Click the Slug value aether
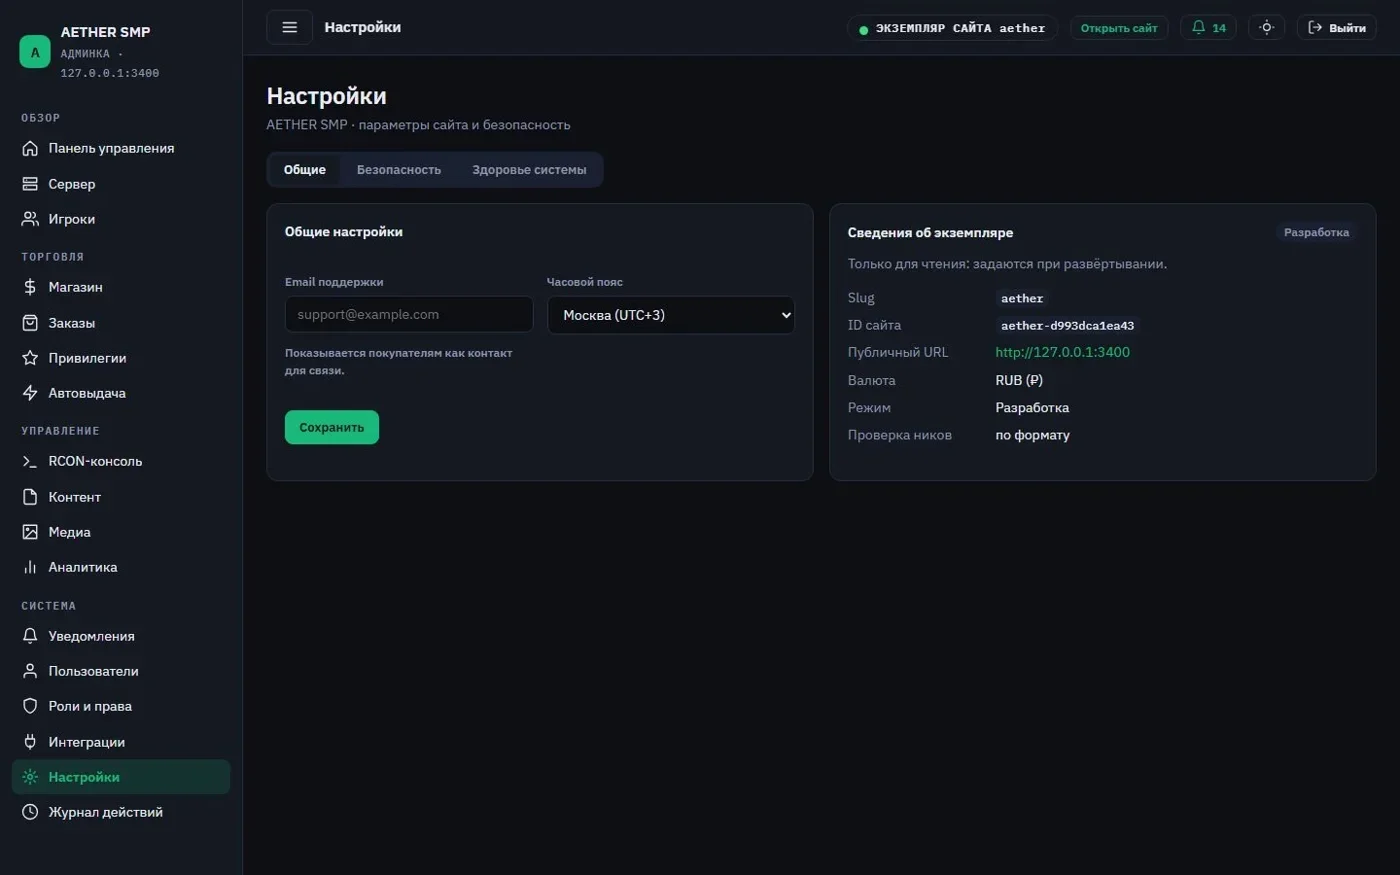This screenshot has width=1400, height=875. (1022, 299)
